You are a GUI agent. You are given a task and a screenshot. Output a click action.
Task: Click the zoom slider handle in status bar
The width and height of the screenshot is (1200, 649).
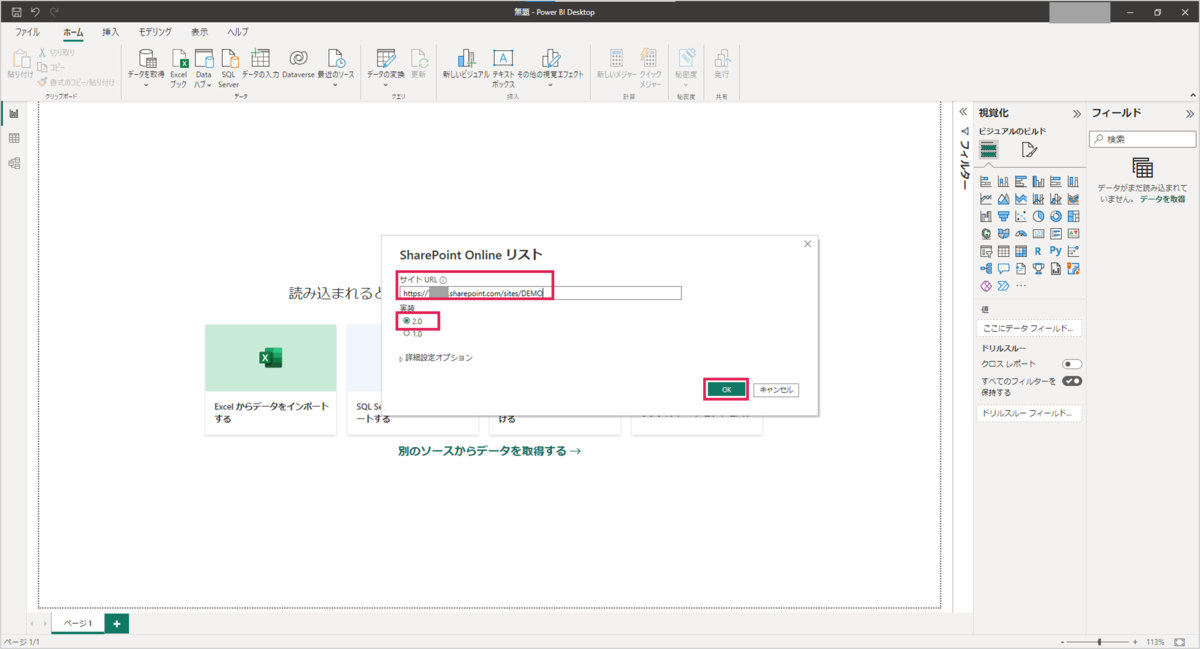(1099, 641)
